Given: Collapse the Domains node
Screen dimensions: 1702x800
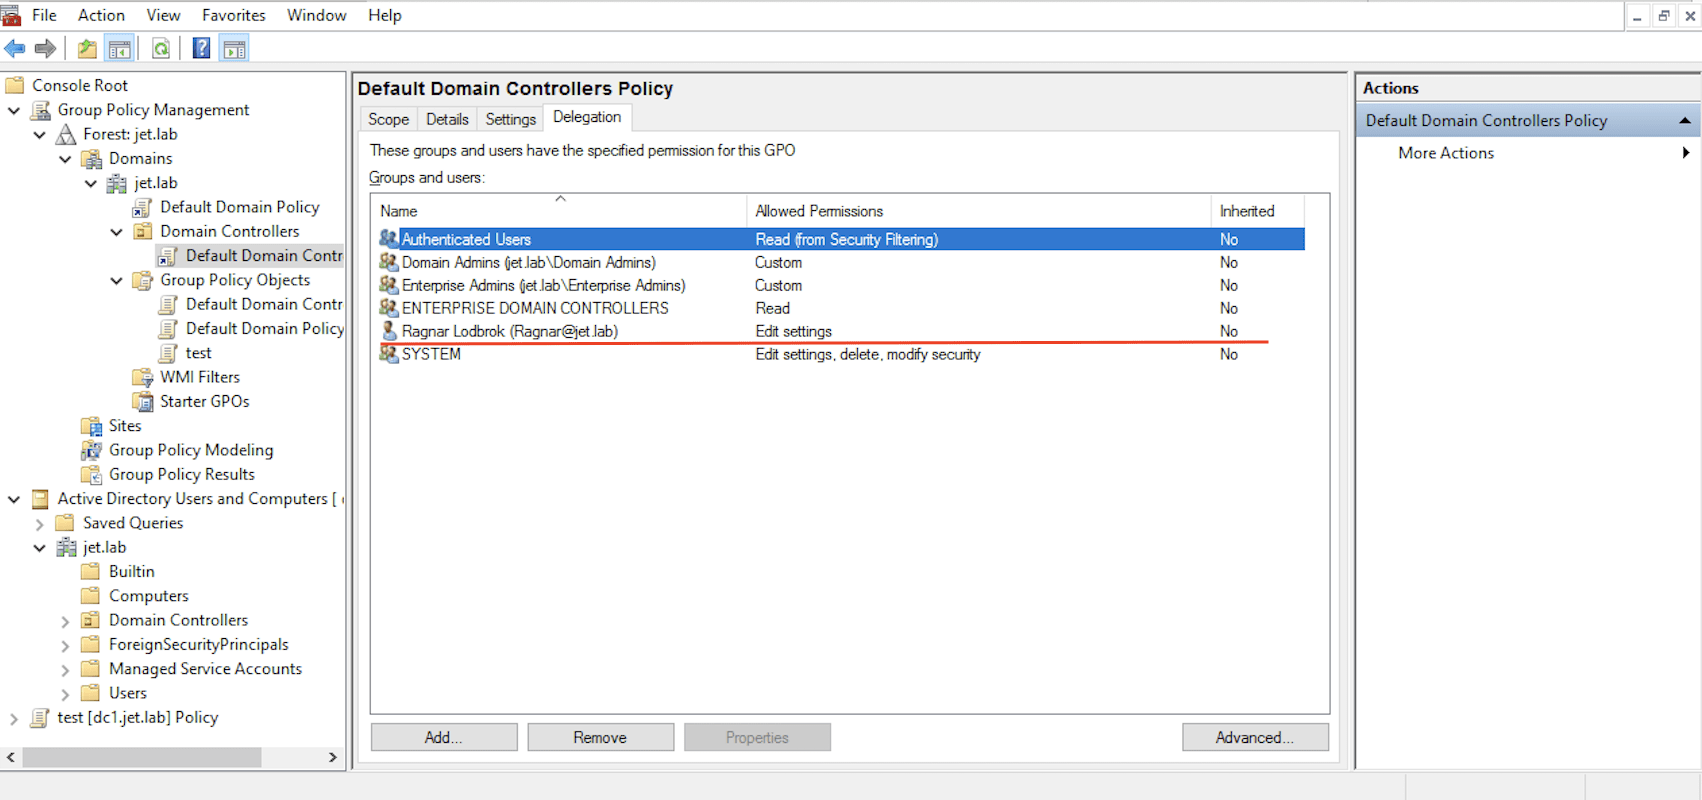Looking at the screenshot, I should click(x=65, y=159).
